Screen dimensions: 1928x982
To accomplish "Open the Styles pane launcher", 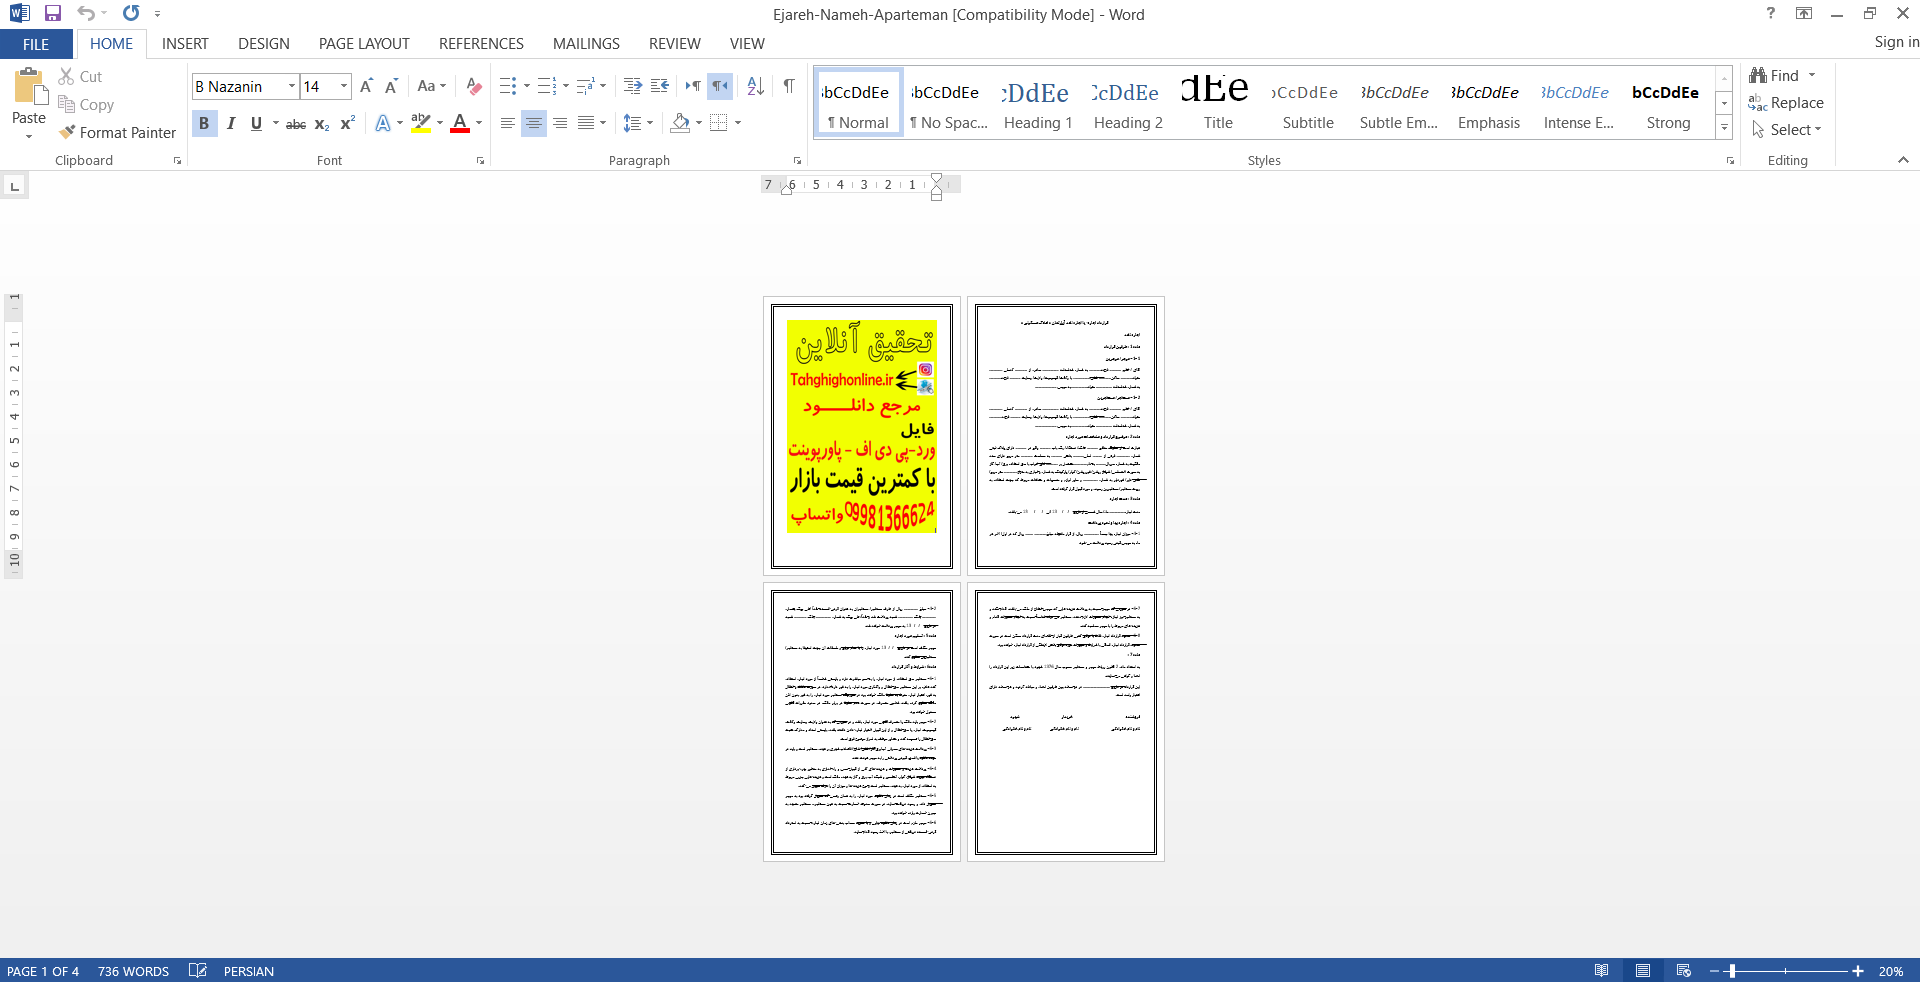I will coord(1730,161).
